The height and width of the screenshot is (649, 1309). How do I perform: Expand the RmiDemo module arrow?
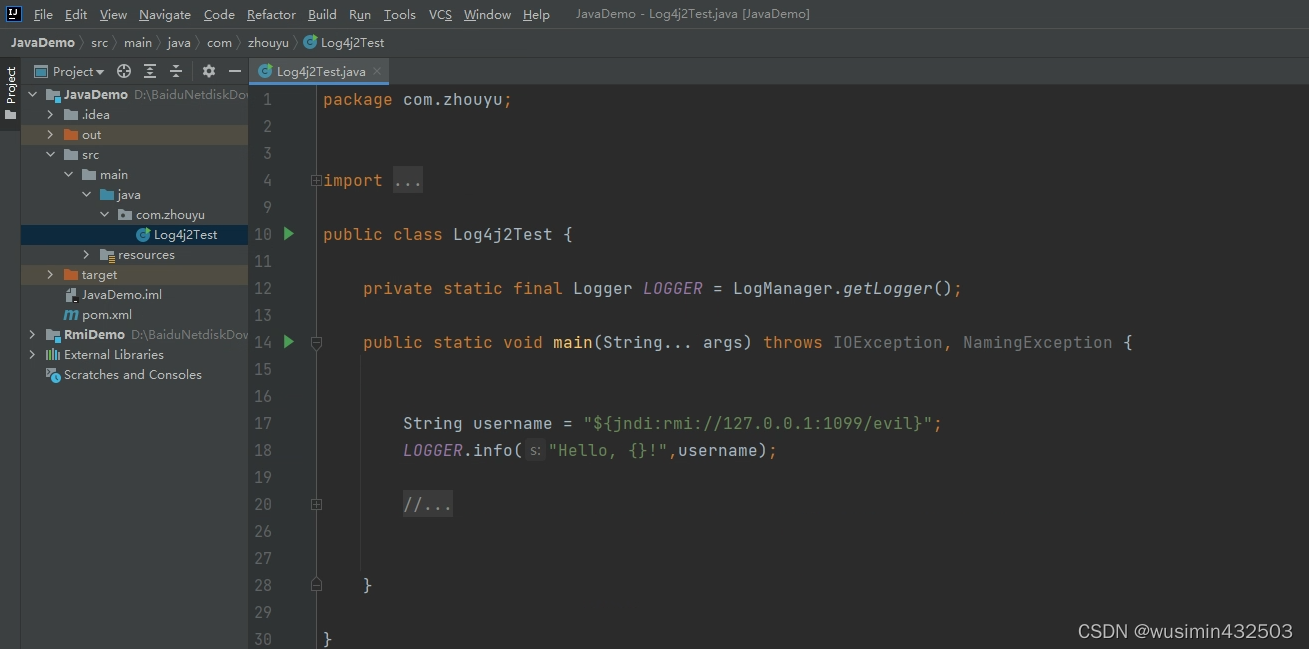33,335
